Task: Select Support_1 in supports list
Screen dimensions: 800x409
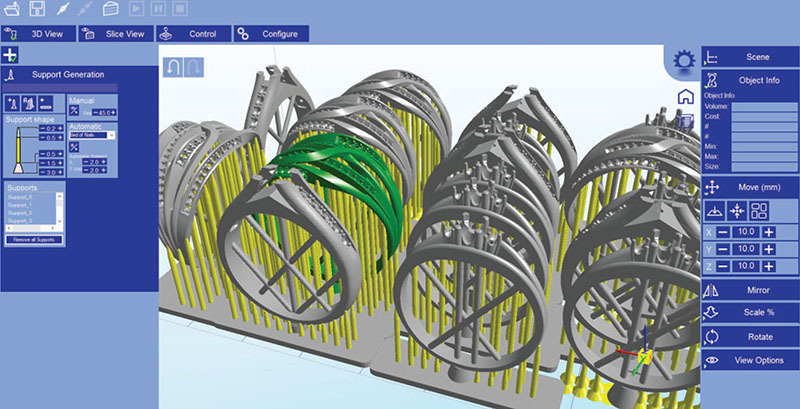Action: pos(18,204)
